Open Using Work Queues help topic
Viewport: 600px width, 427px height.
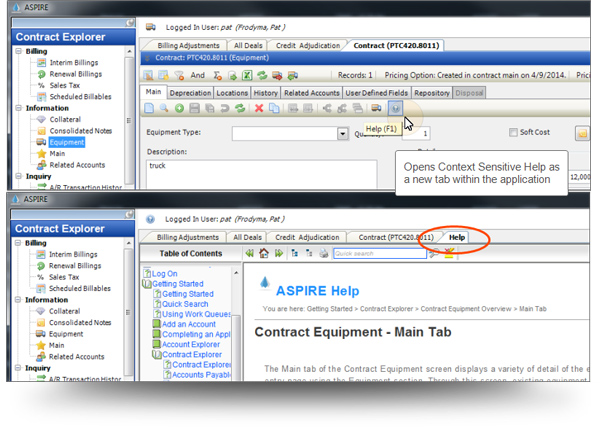point(196,314)
